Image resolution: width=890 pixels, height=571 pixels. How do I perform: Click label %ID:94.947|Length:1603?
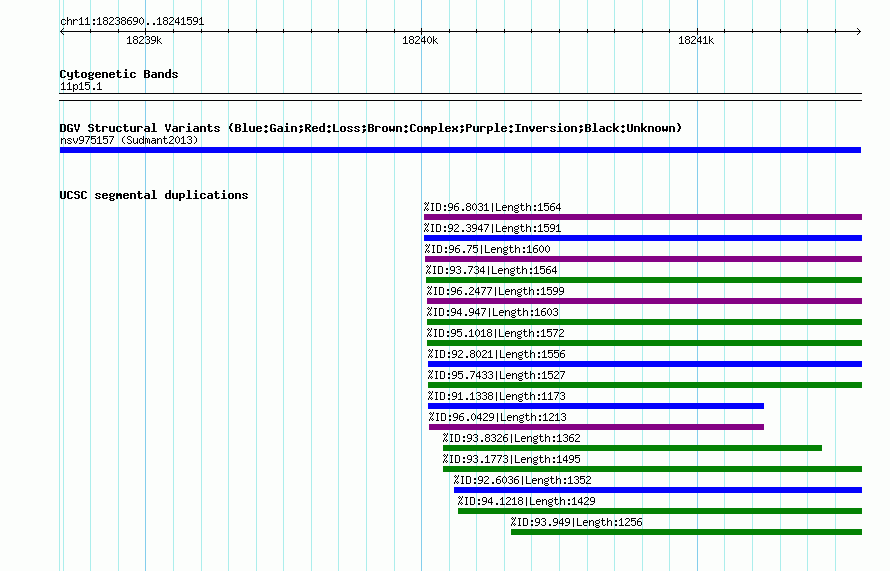pyautogui.click(x=493, y=312)
